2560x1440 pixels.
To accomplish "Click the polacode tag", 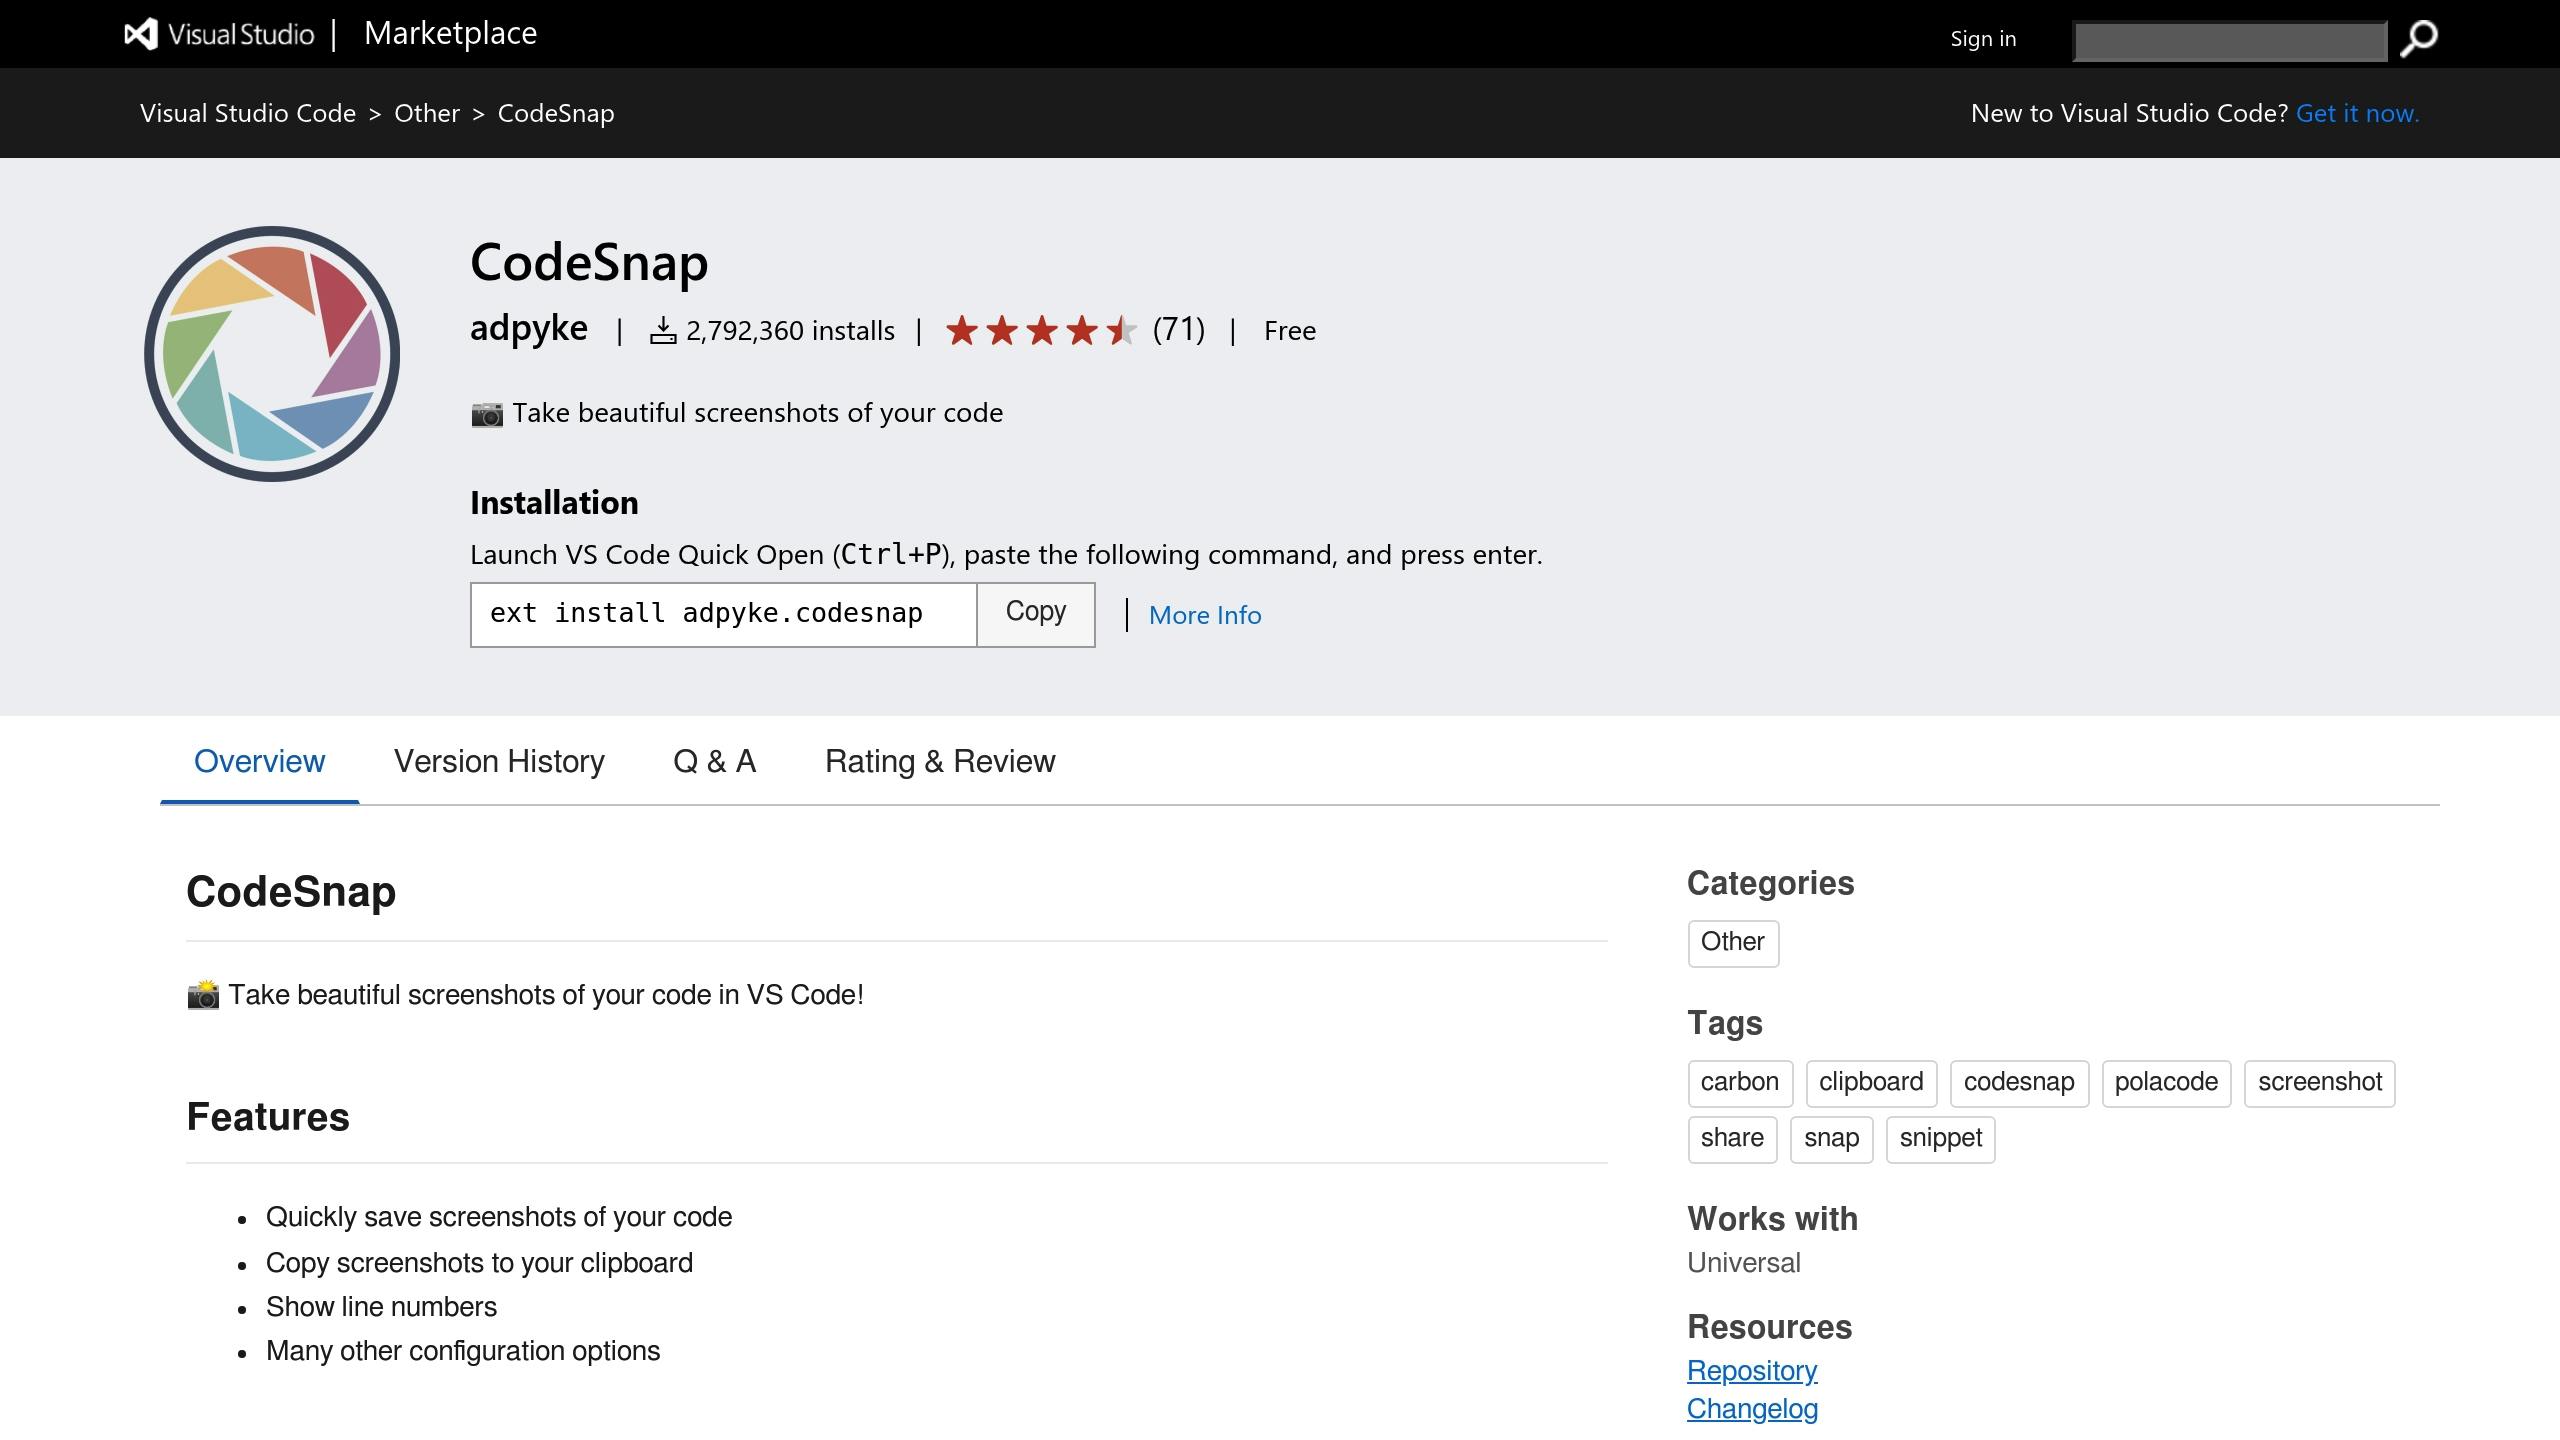I will click(x=2166, y=1083).
